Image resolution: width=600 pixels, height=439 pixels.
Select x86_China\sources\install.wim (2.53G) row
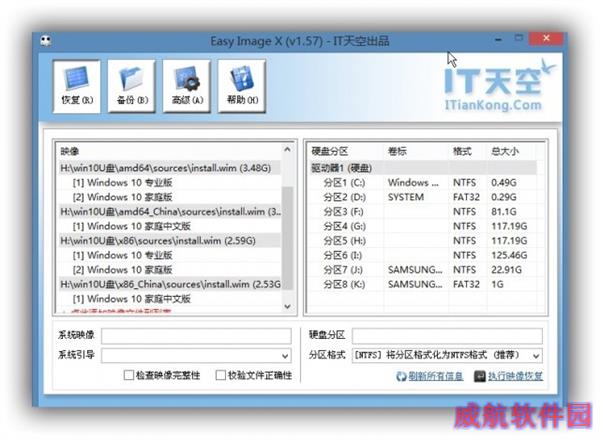[170, 284]
